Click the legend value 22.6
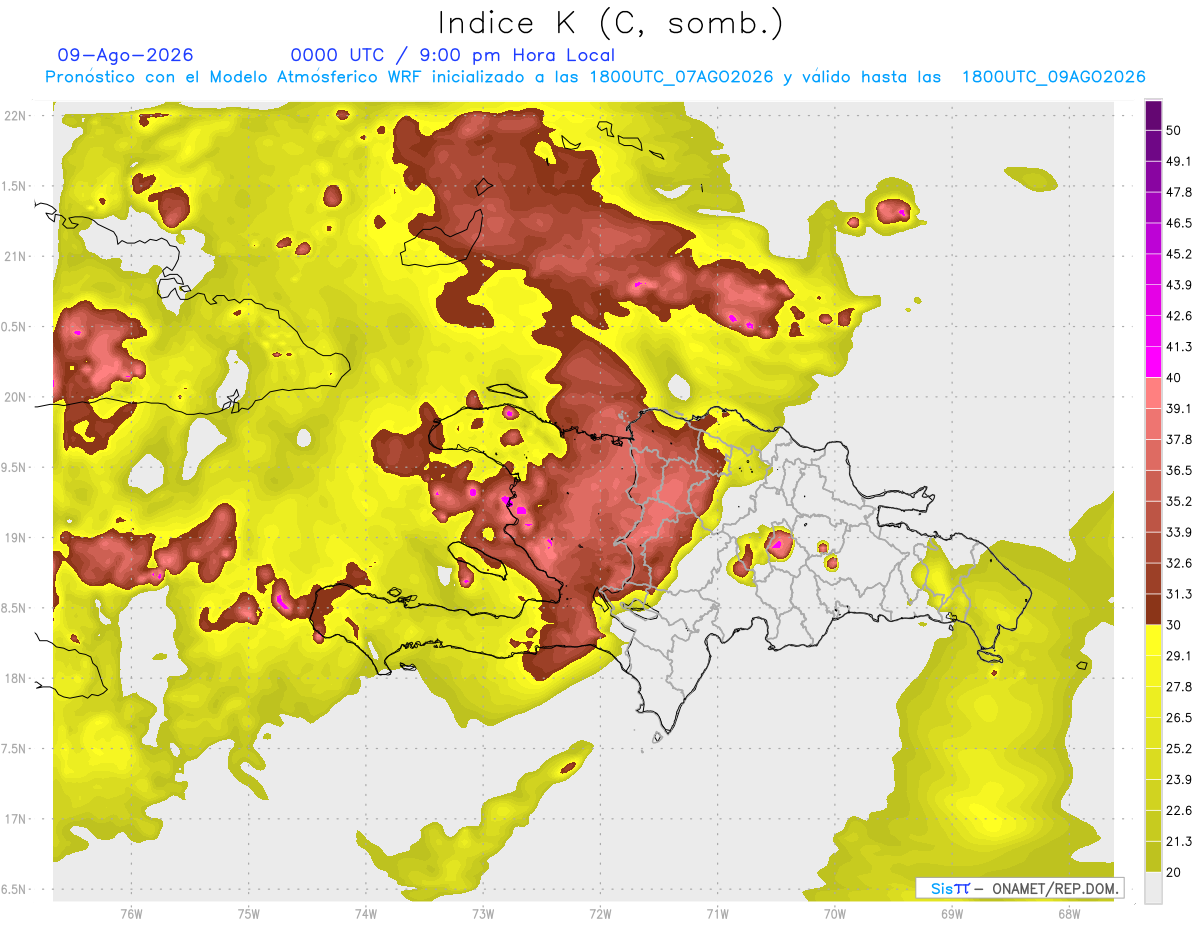The image size is (1200, 927). (1179, 810)
